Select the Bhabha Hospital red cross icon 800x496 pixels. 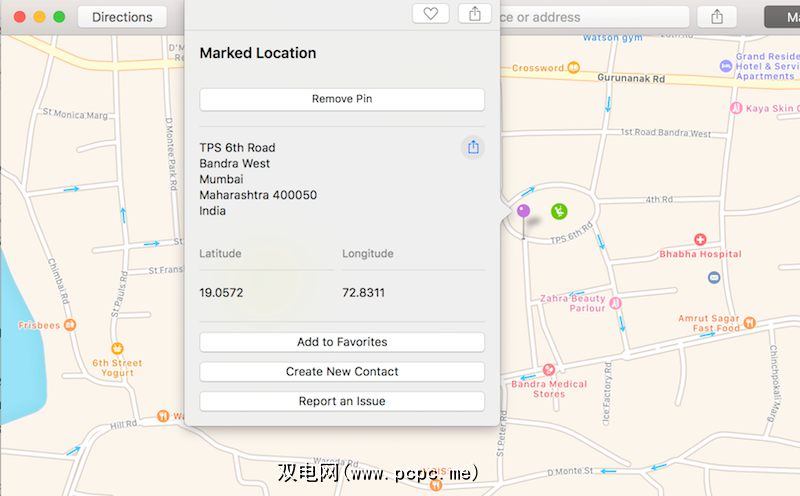click(700, 239)
